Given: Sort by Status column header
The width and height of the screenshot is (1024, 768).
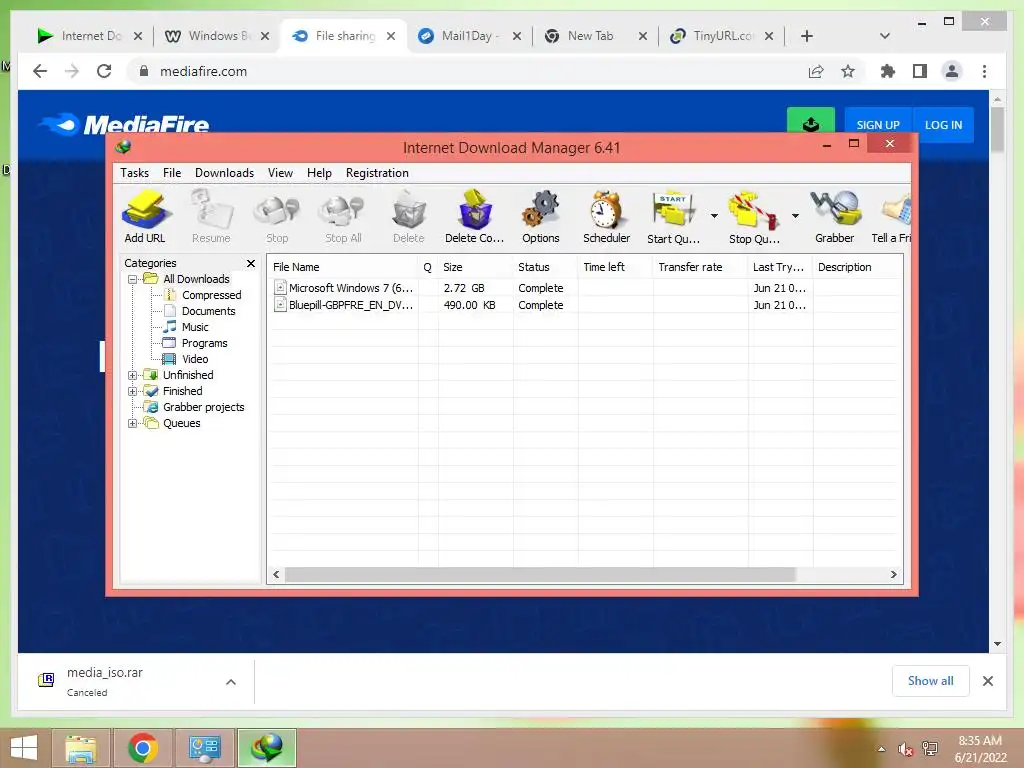Looking at the screenshot, I should (545, 267).
